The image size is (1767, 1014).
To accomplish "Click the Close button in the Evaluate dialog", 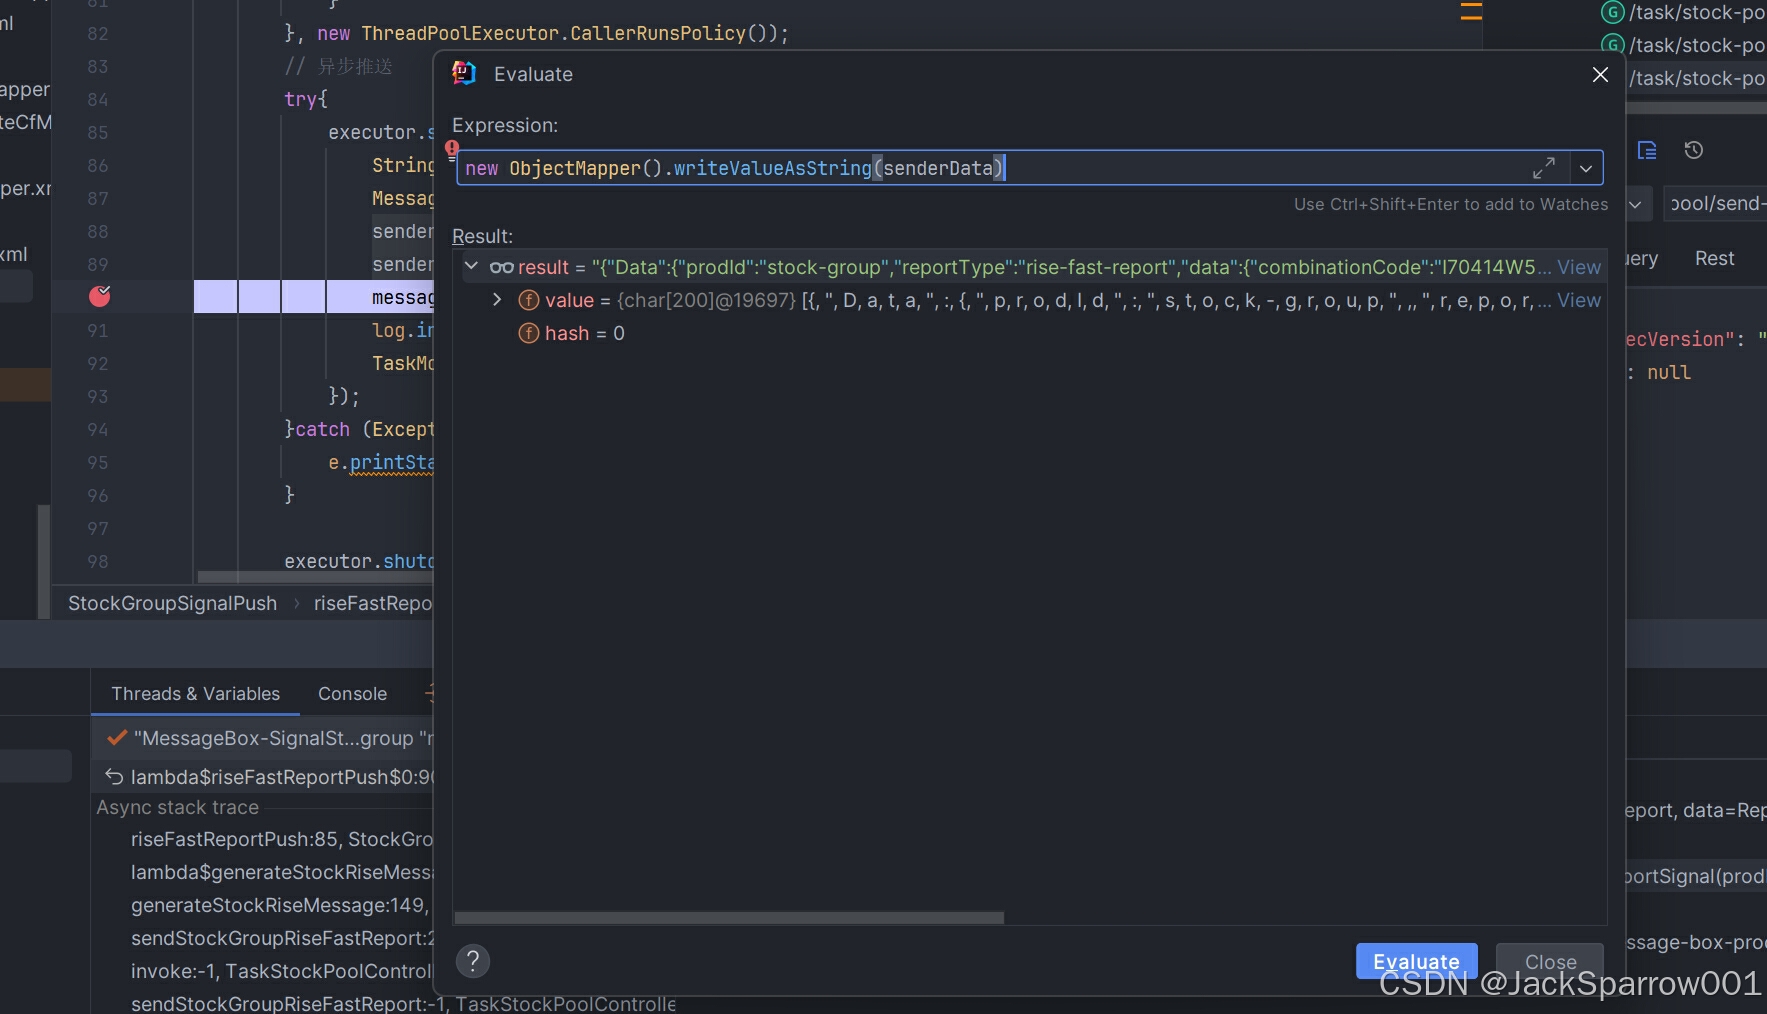I will (1548, 961).
